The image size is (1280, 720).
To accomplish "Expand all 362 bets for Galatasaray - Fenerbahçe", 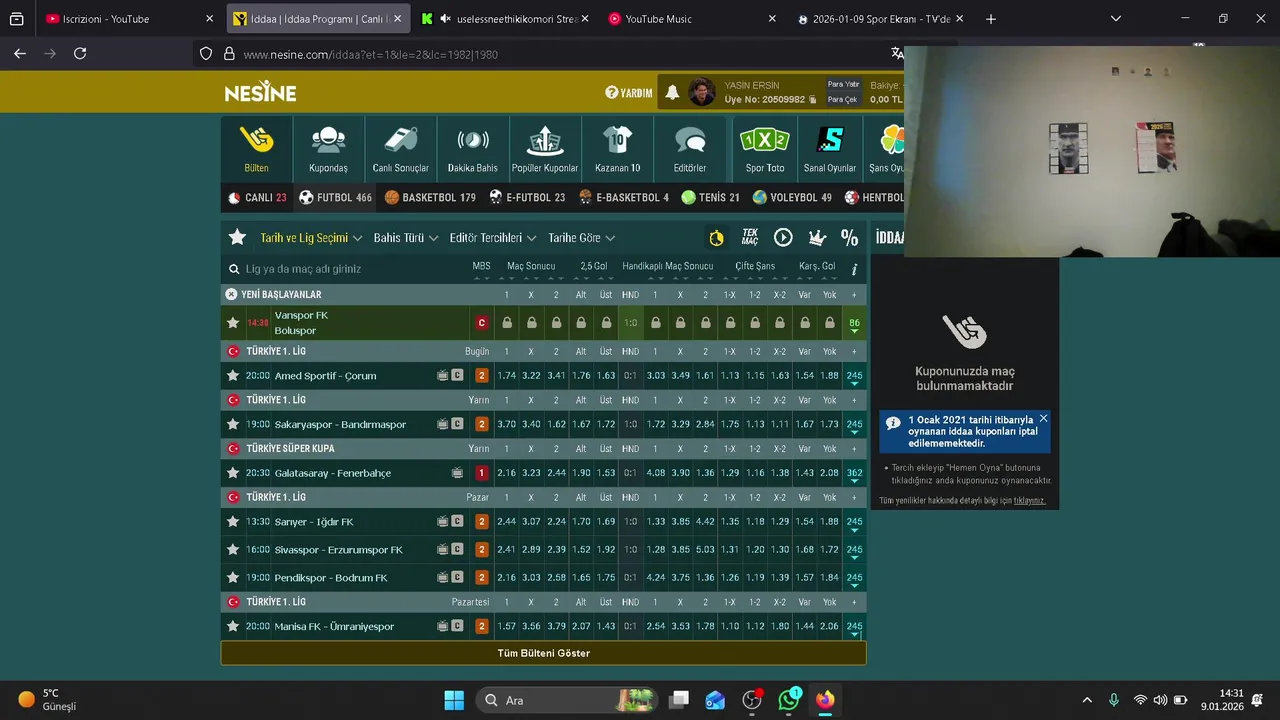I will pos(854,474).
